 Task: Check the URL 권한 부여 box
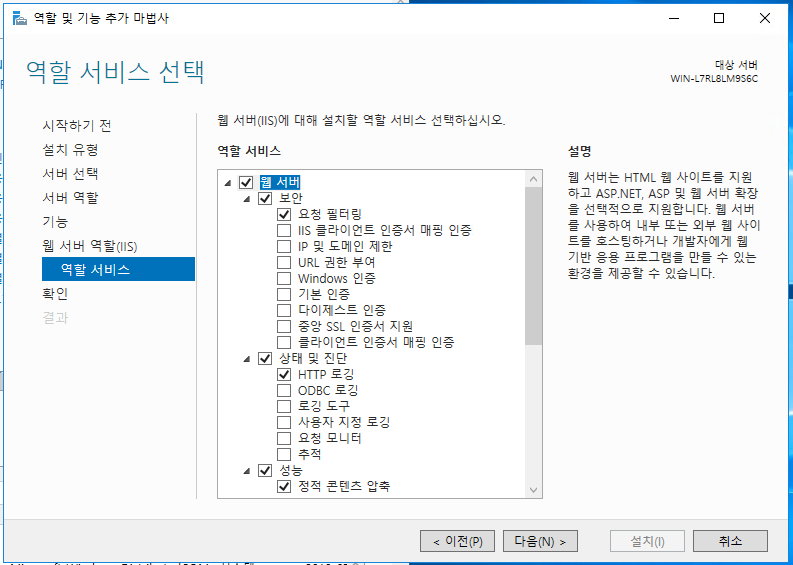click(284, 263)
